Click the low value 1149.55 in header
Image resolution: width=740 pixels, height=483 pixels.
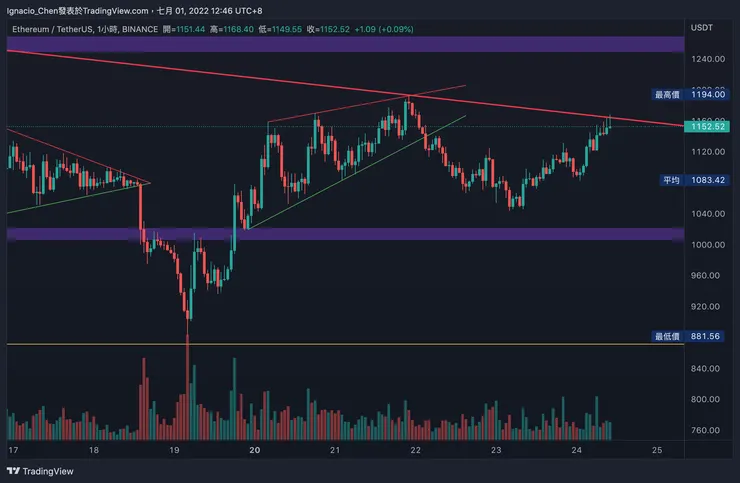[286, 29]
